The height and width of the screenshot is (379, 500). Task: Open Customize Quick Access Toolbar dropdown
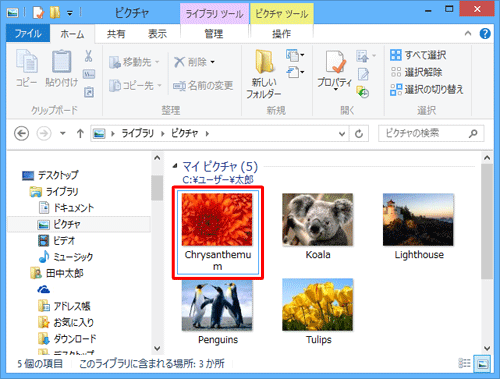[x=70, y=13]
